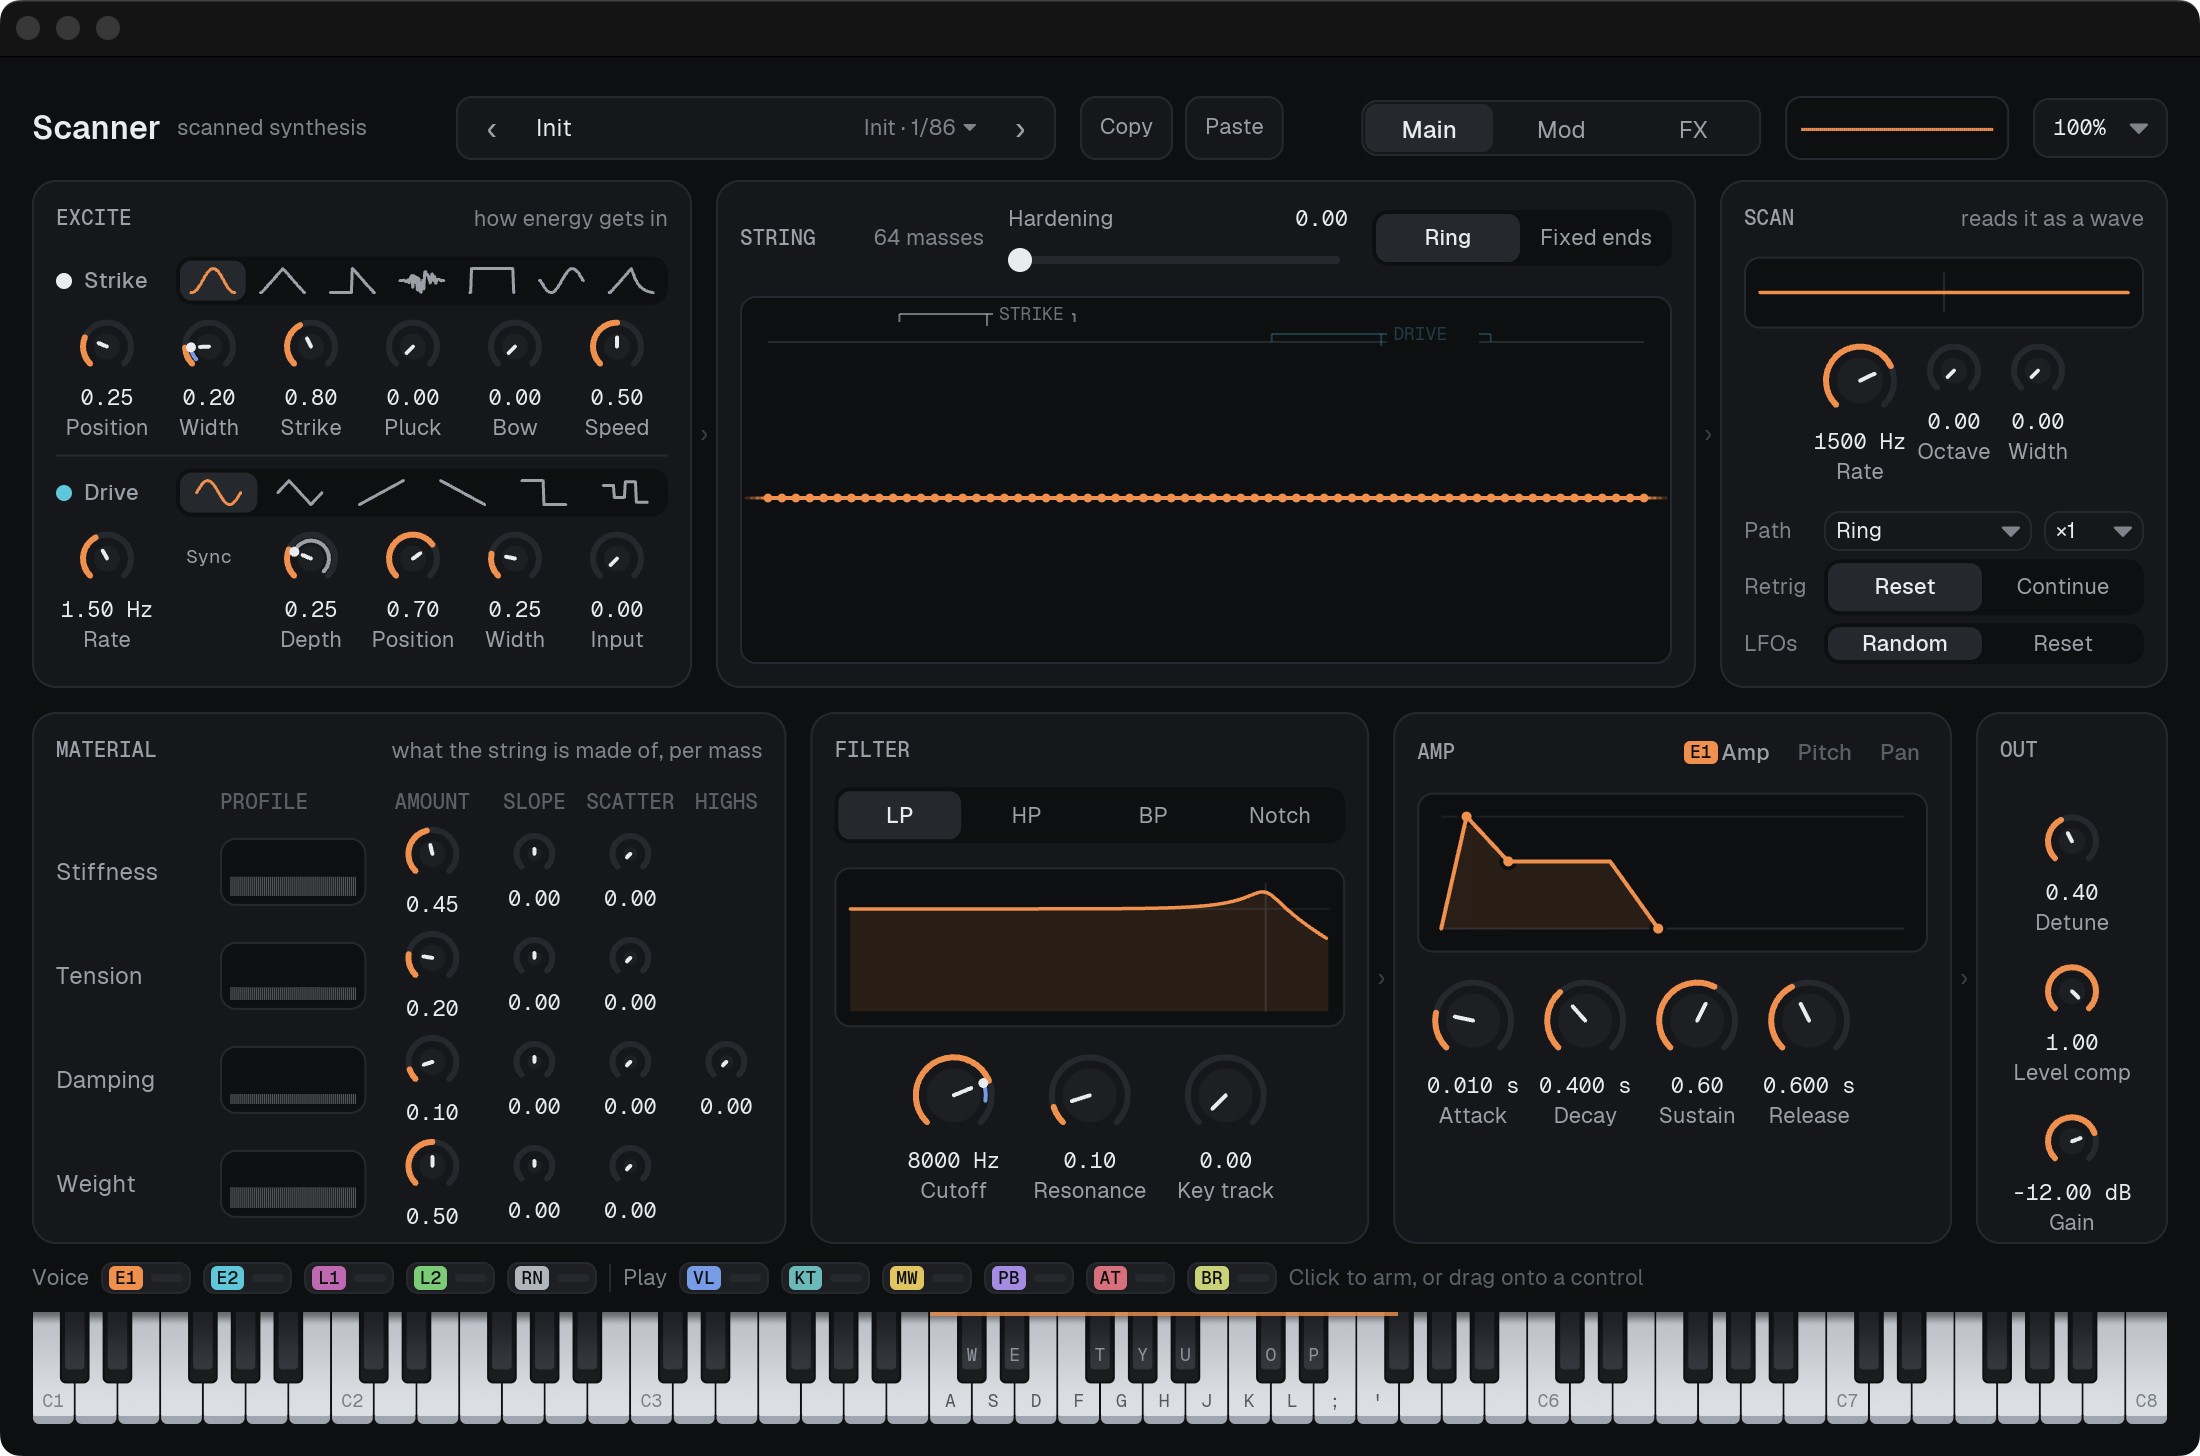The image size is (2200, 1456).
Task: Open the x1 path multiplier dropdown
Action: (x=2093, y=531)
